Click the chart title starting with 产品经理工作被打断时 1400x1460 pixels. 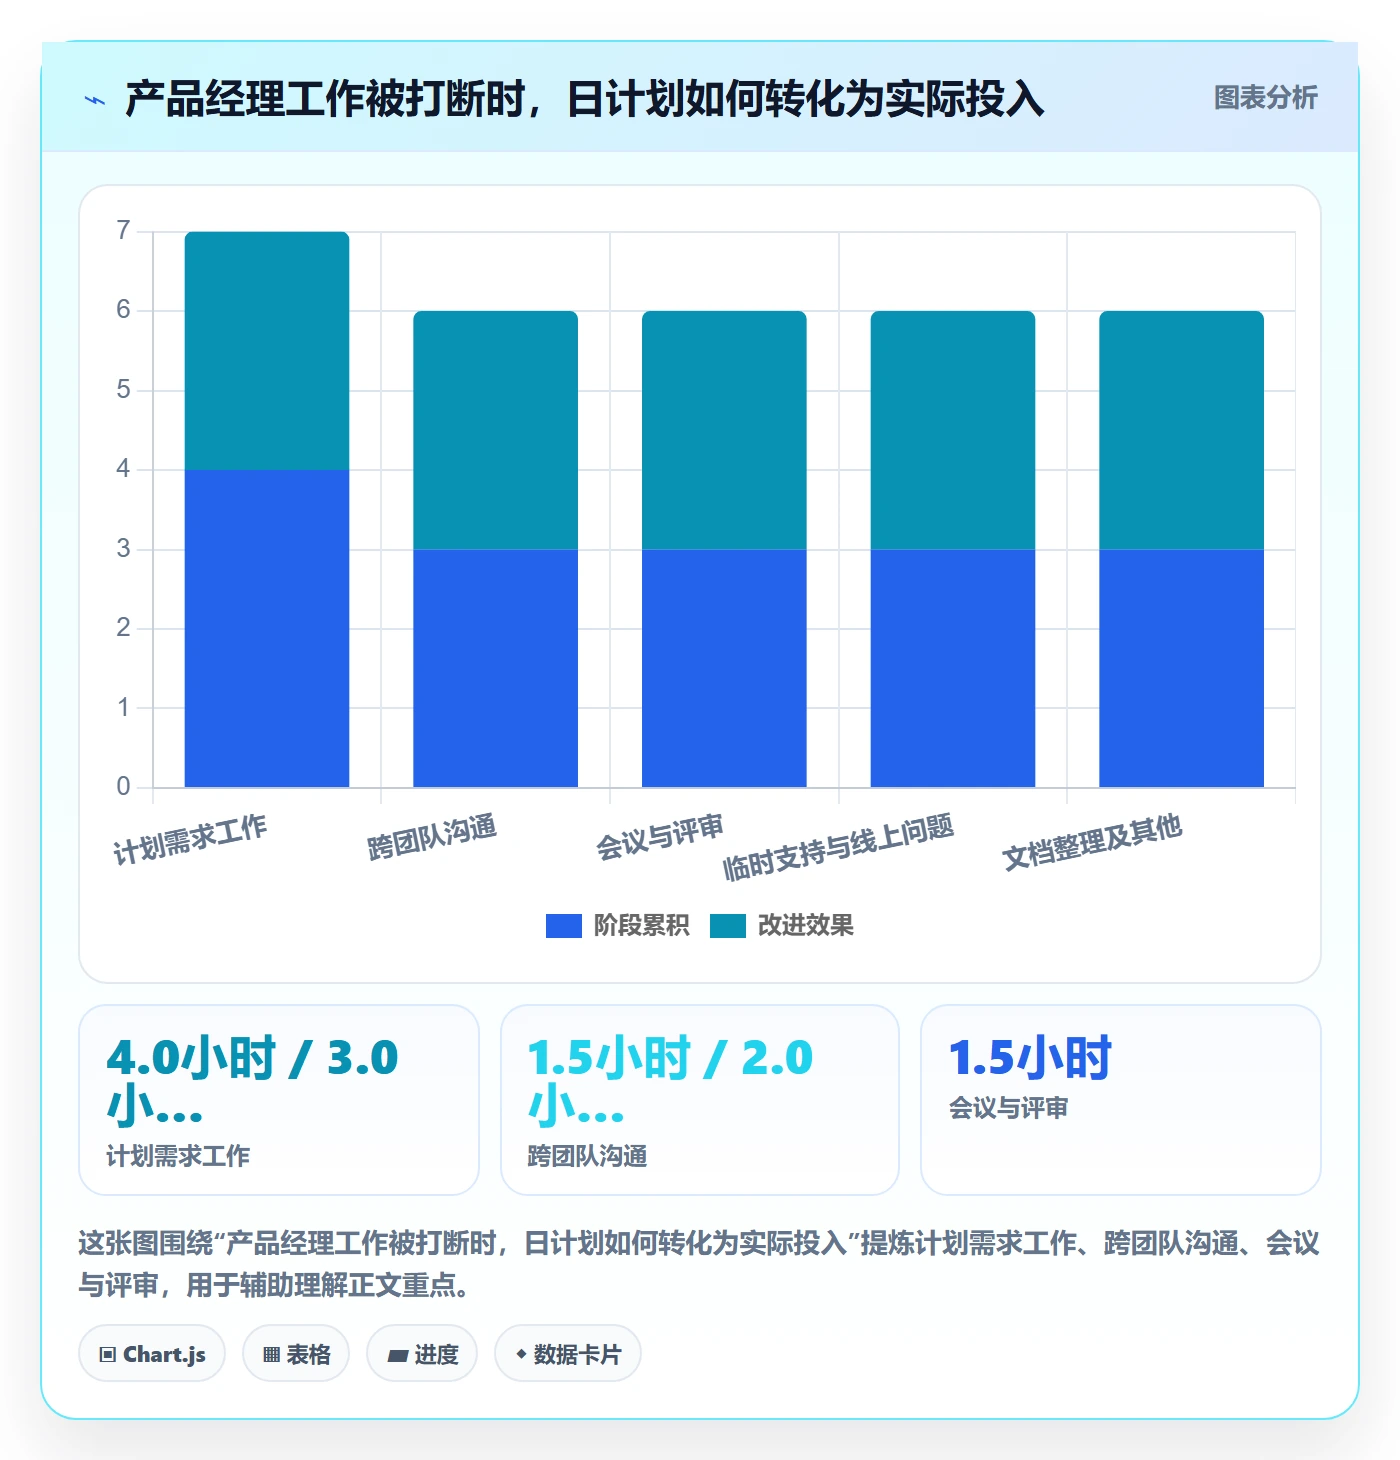point(585,99)
